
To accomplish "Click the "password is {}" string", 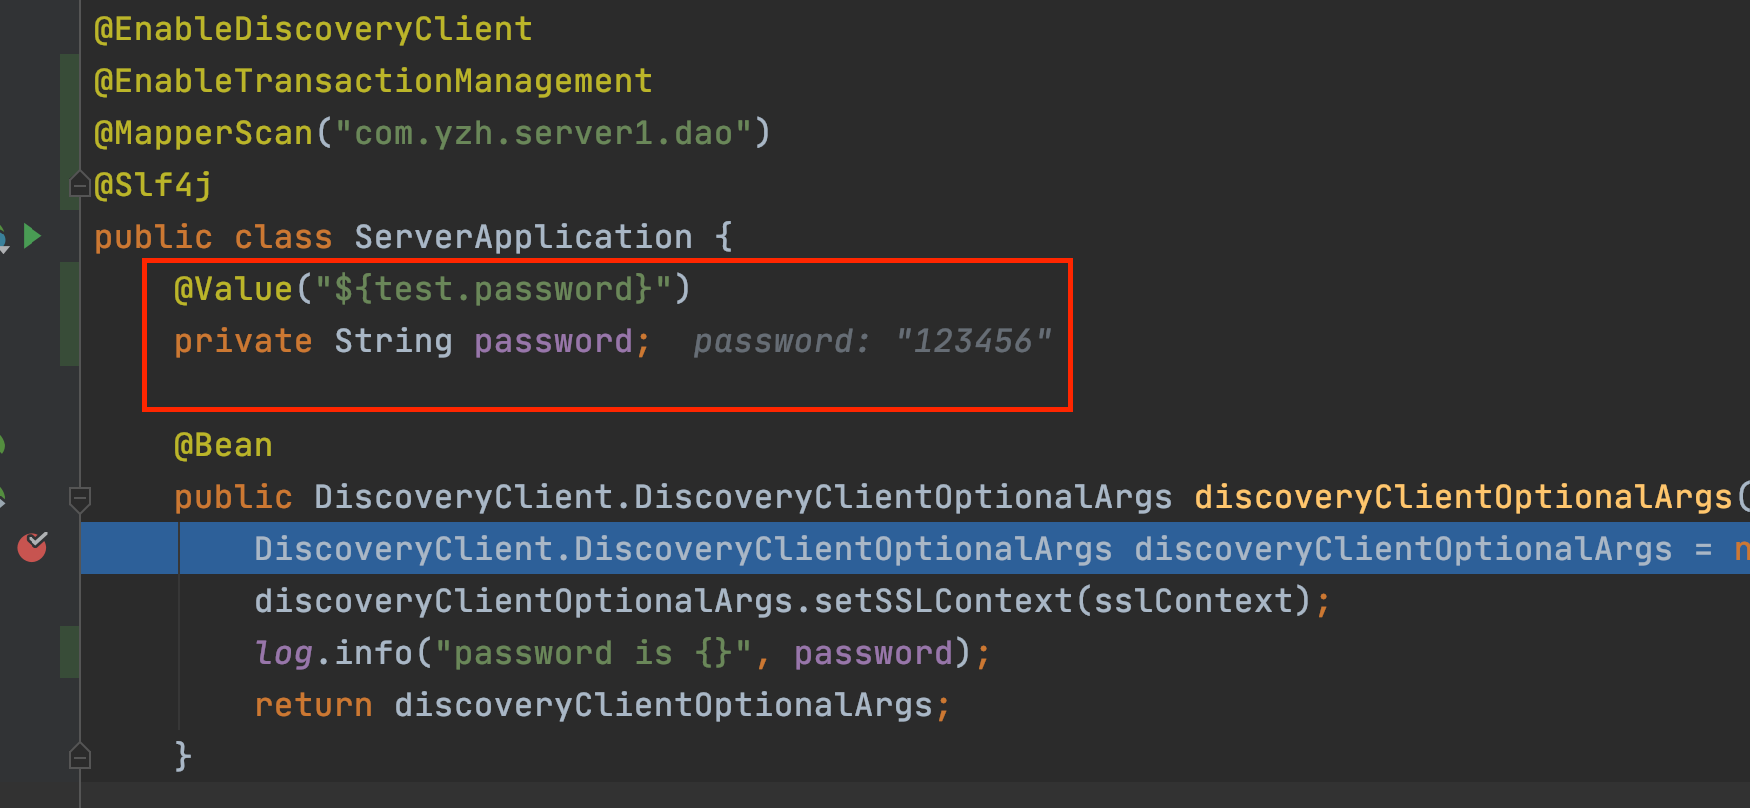I will (x=593, y=653).
